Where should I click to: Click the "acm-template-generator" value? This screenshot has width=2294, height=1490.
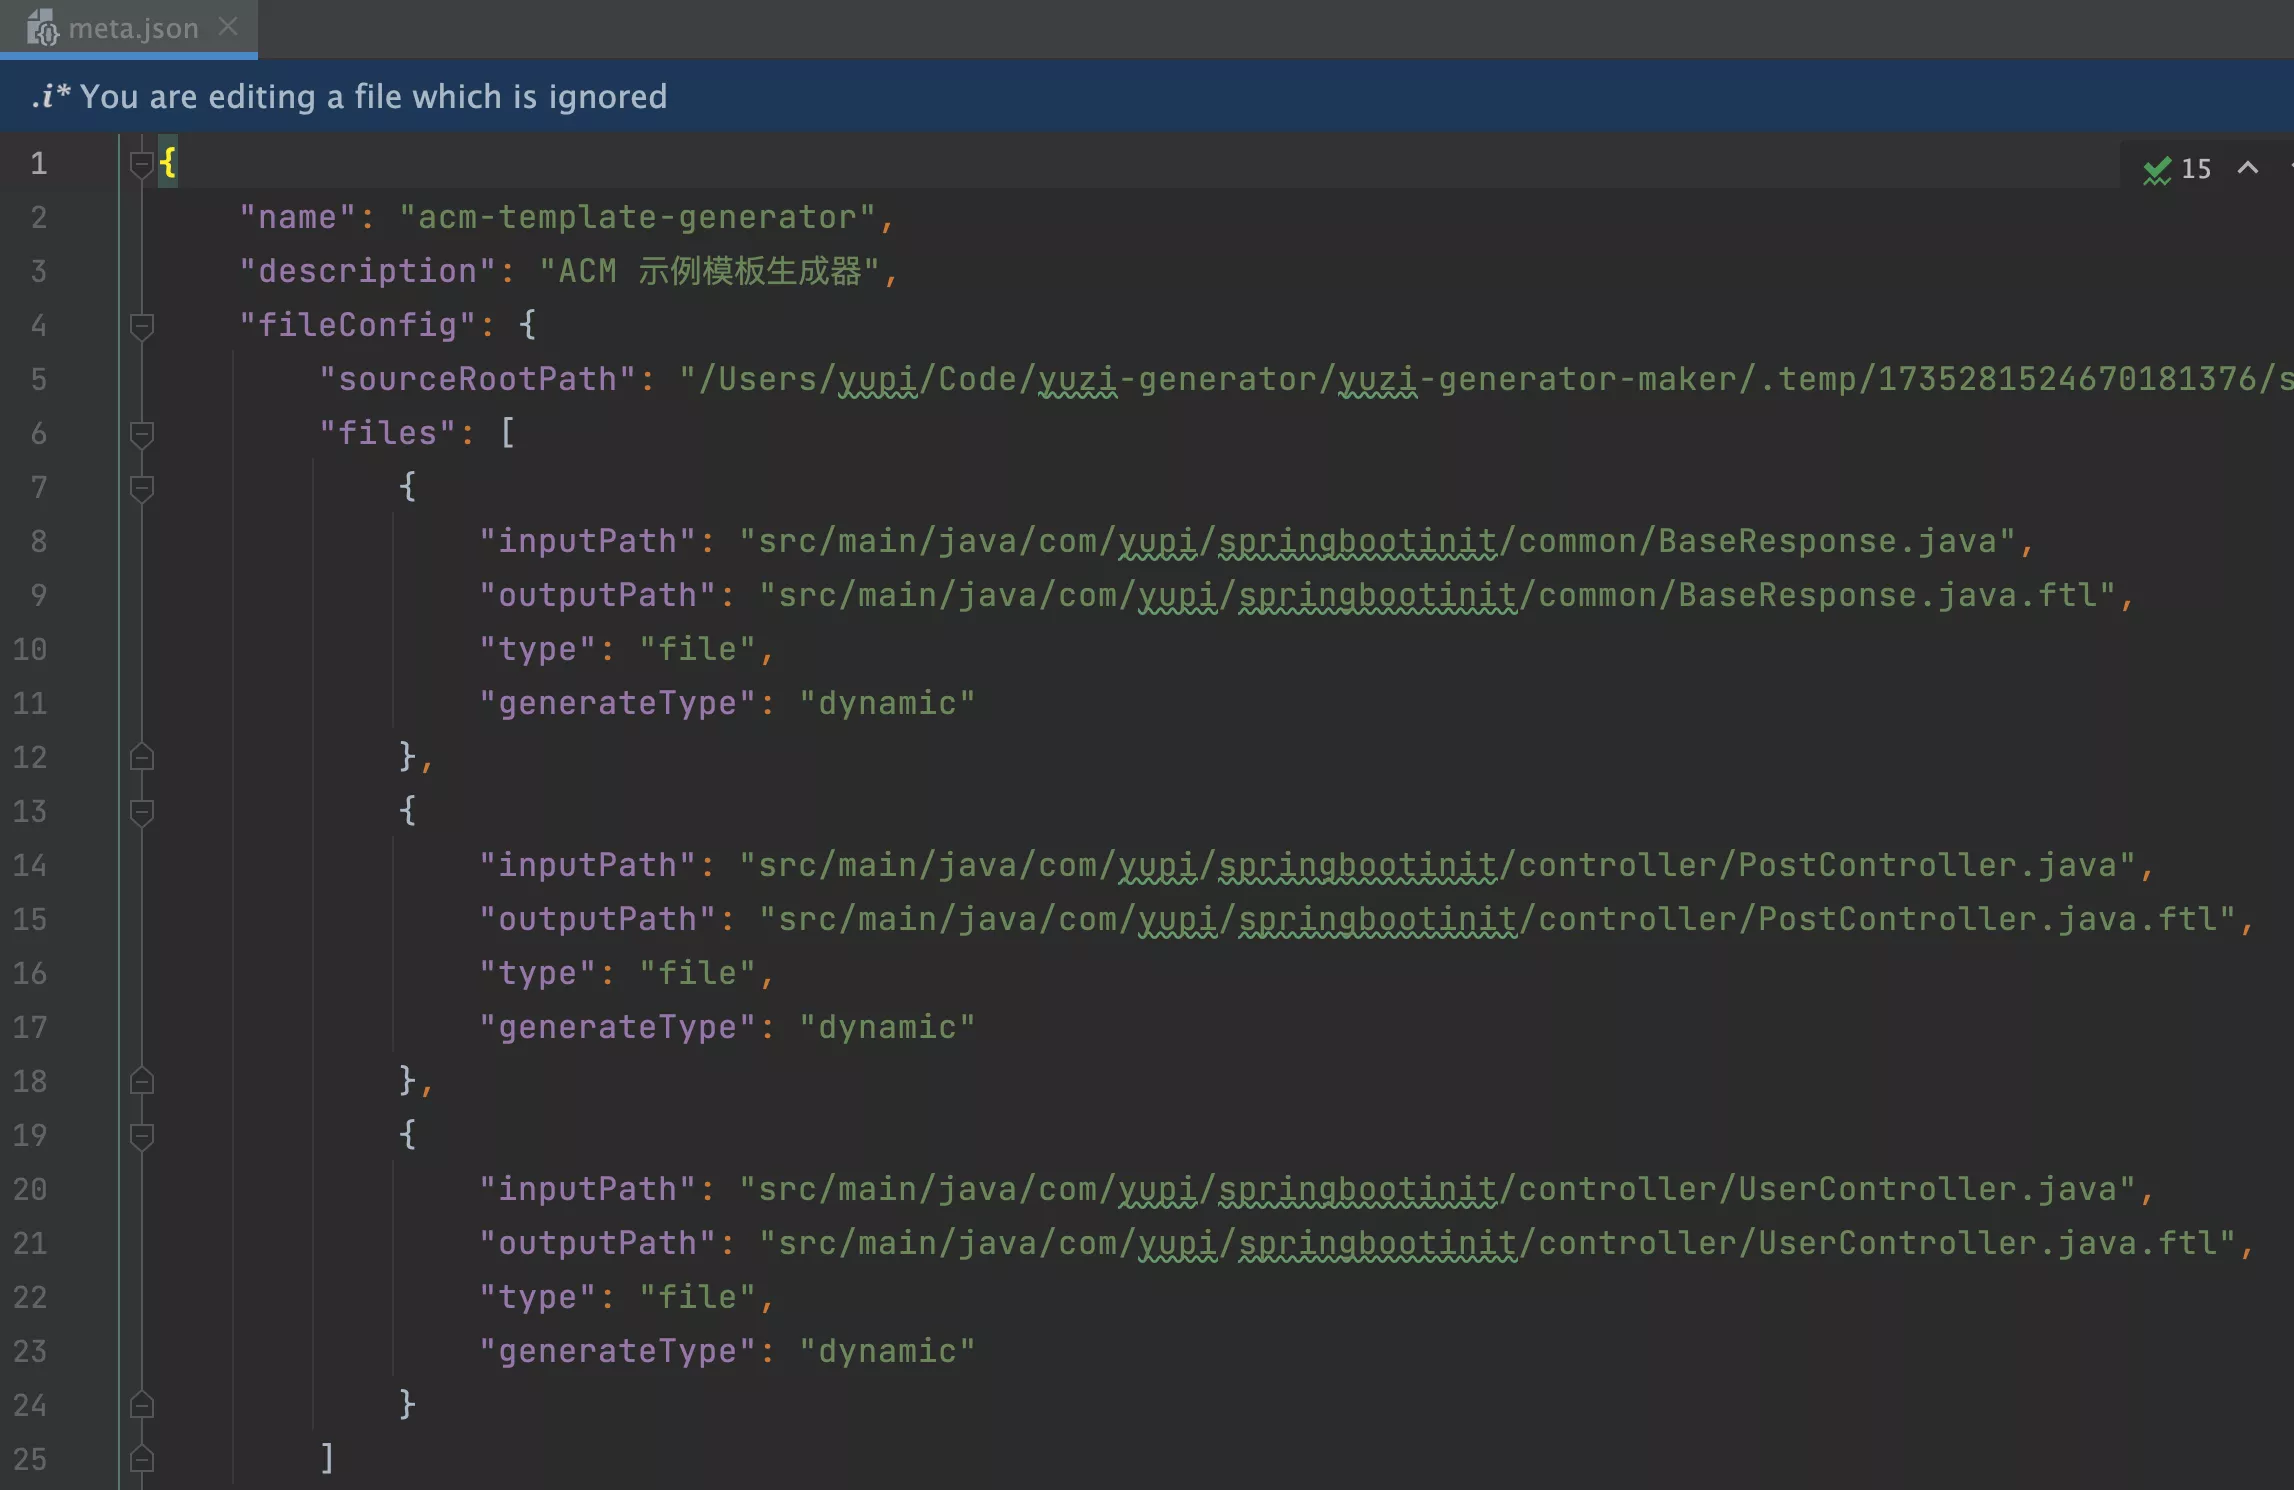[637, 217]
